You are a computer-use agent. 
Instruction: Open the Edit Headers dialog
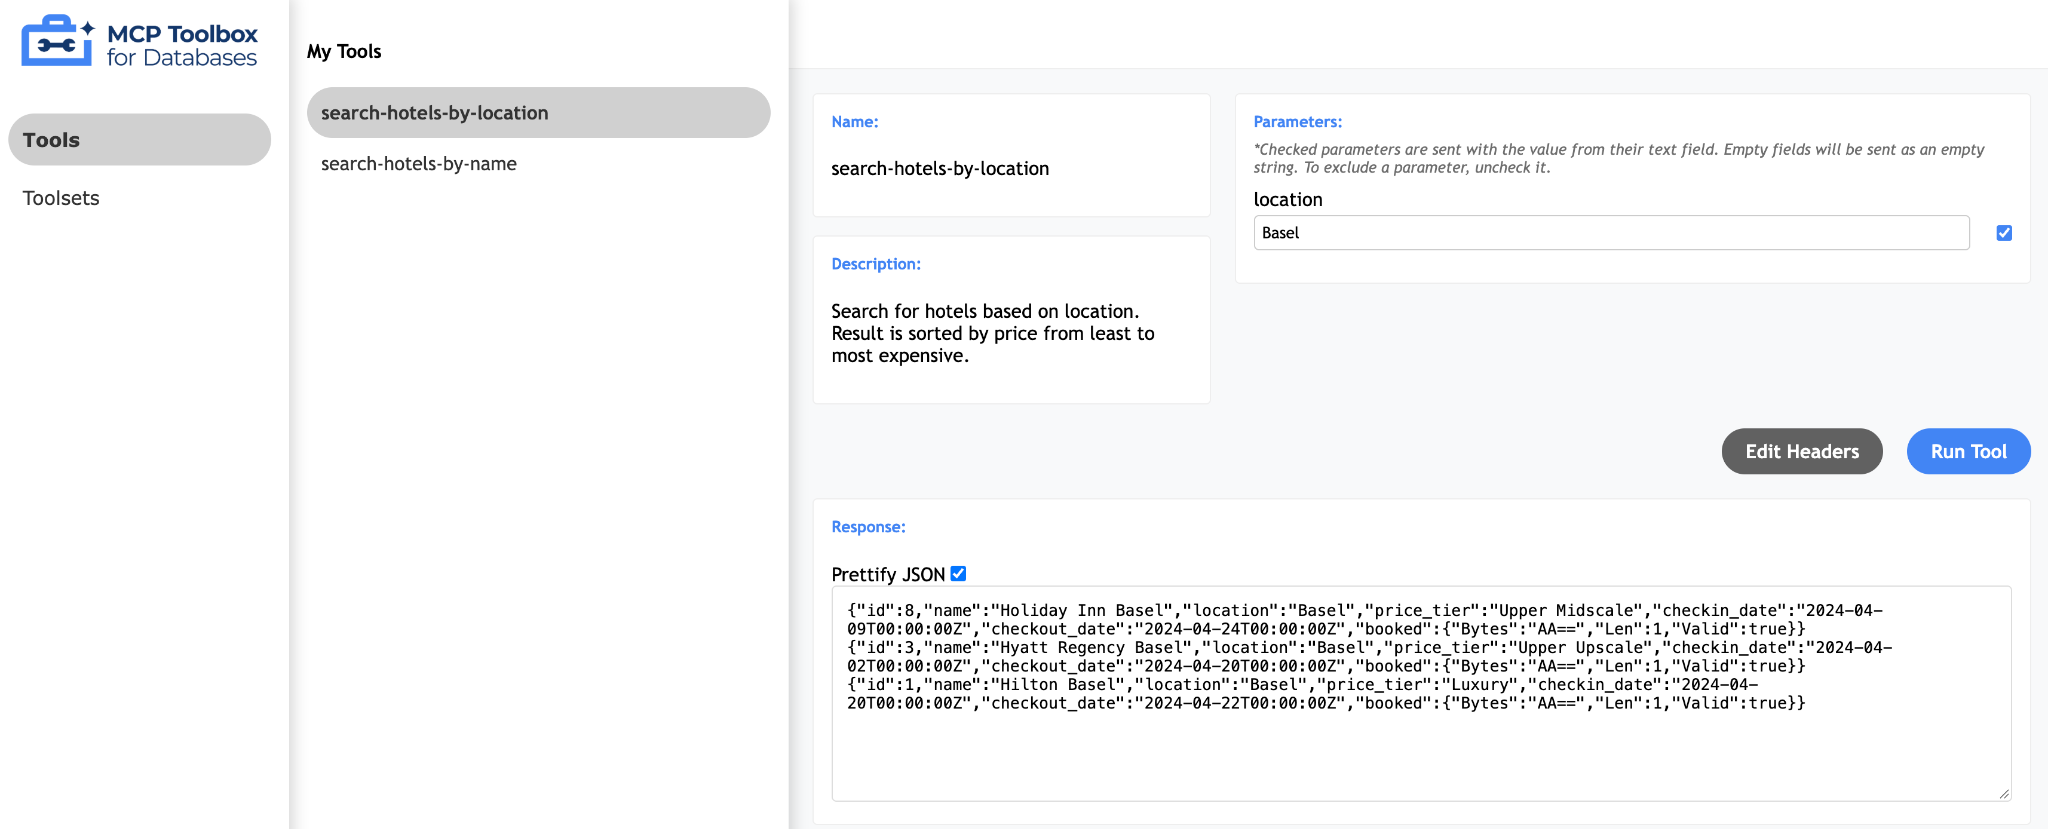coord(1802,452)
